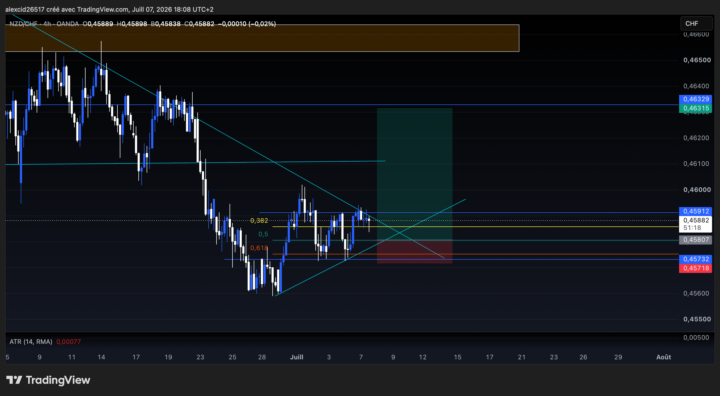Click the TradingView logo

point(48,380)
